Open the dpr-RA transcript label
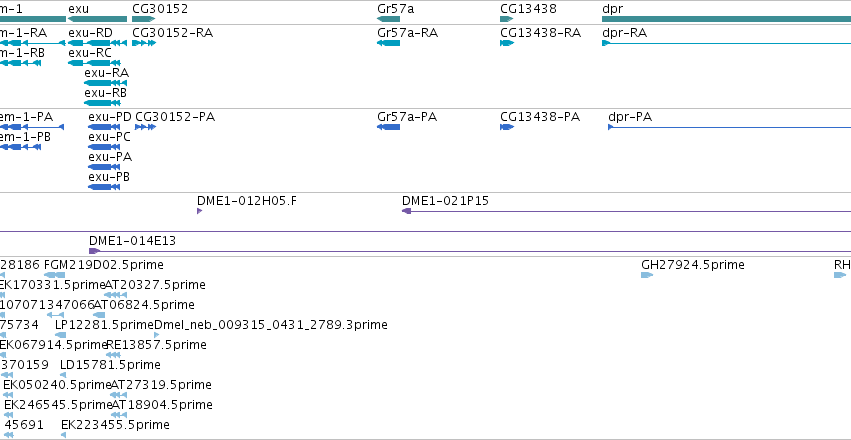 pos(625,33)
